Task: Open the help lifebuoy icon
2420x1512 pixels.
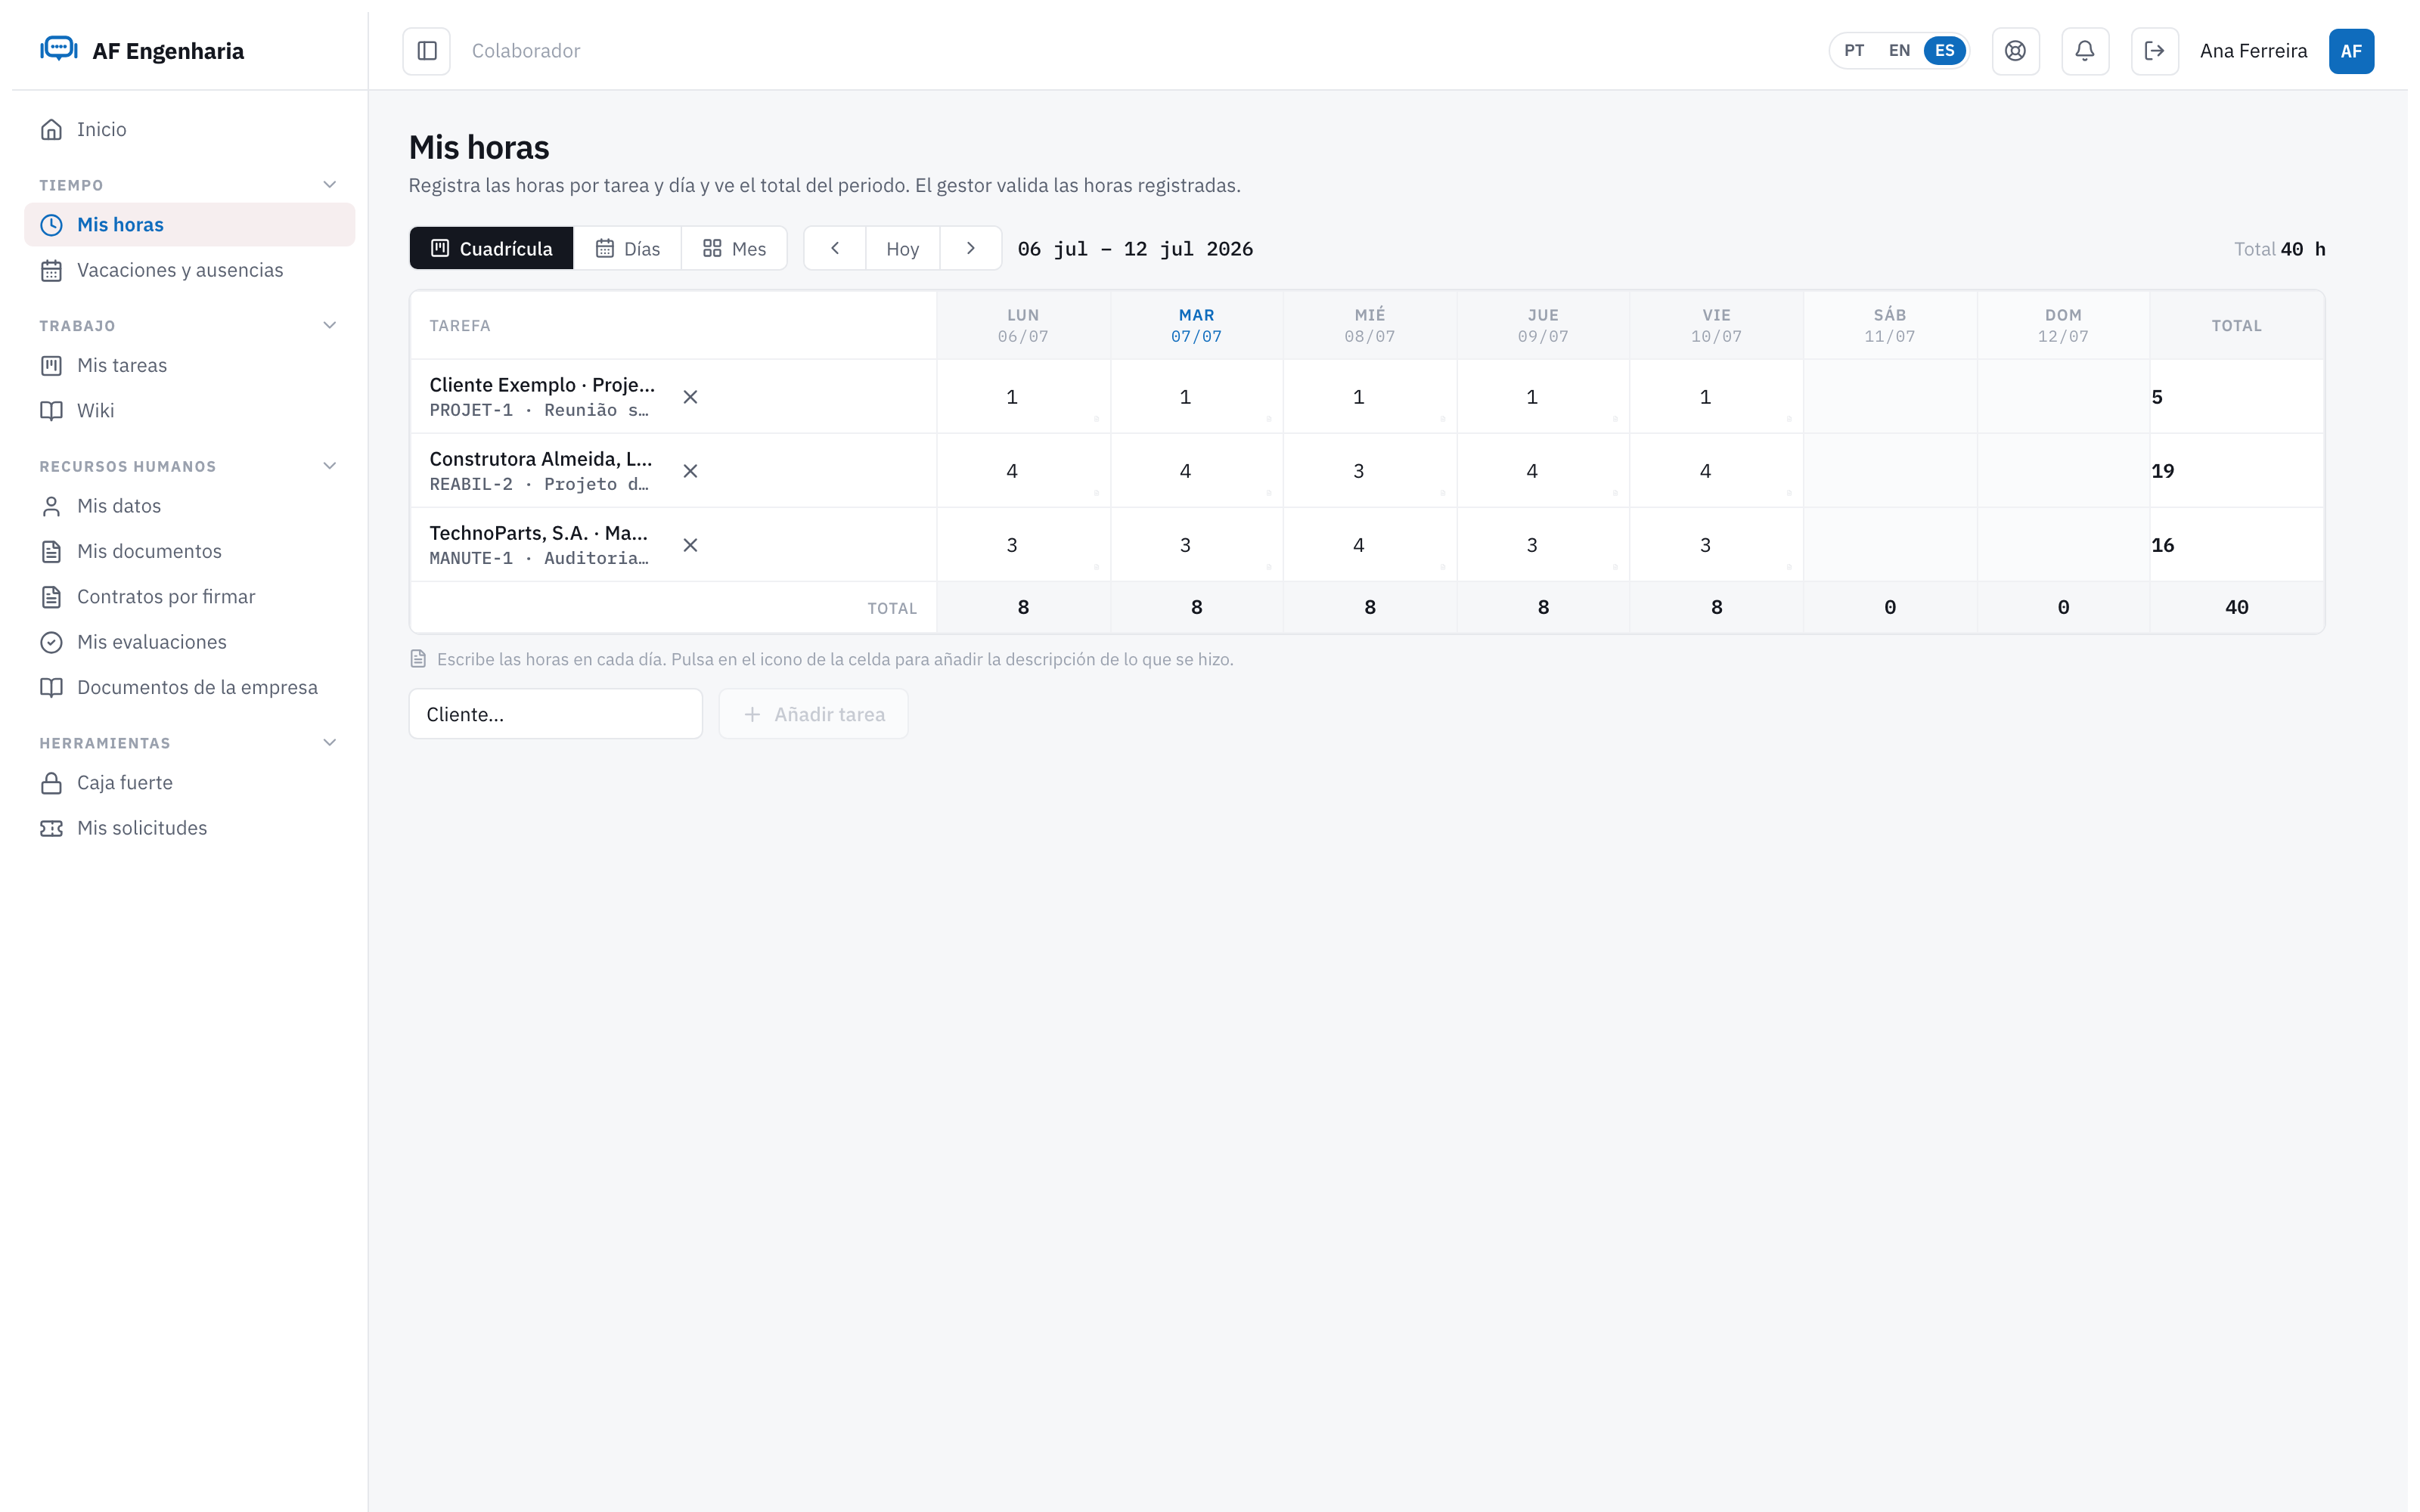Action: tap(2015, 51)
